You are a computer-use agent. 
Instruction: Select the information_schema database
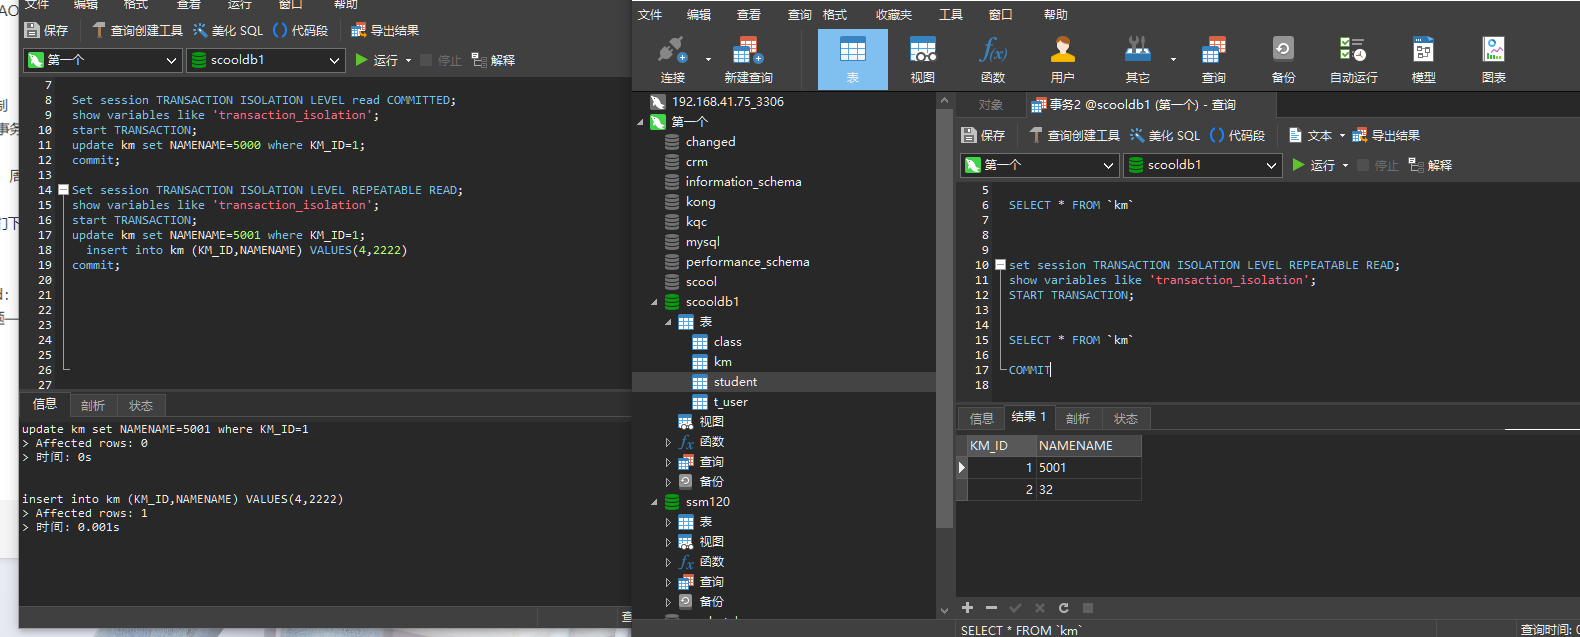(743, 182)
